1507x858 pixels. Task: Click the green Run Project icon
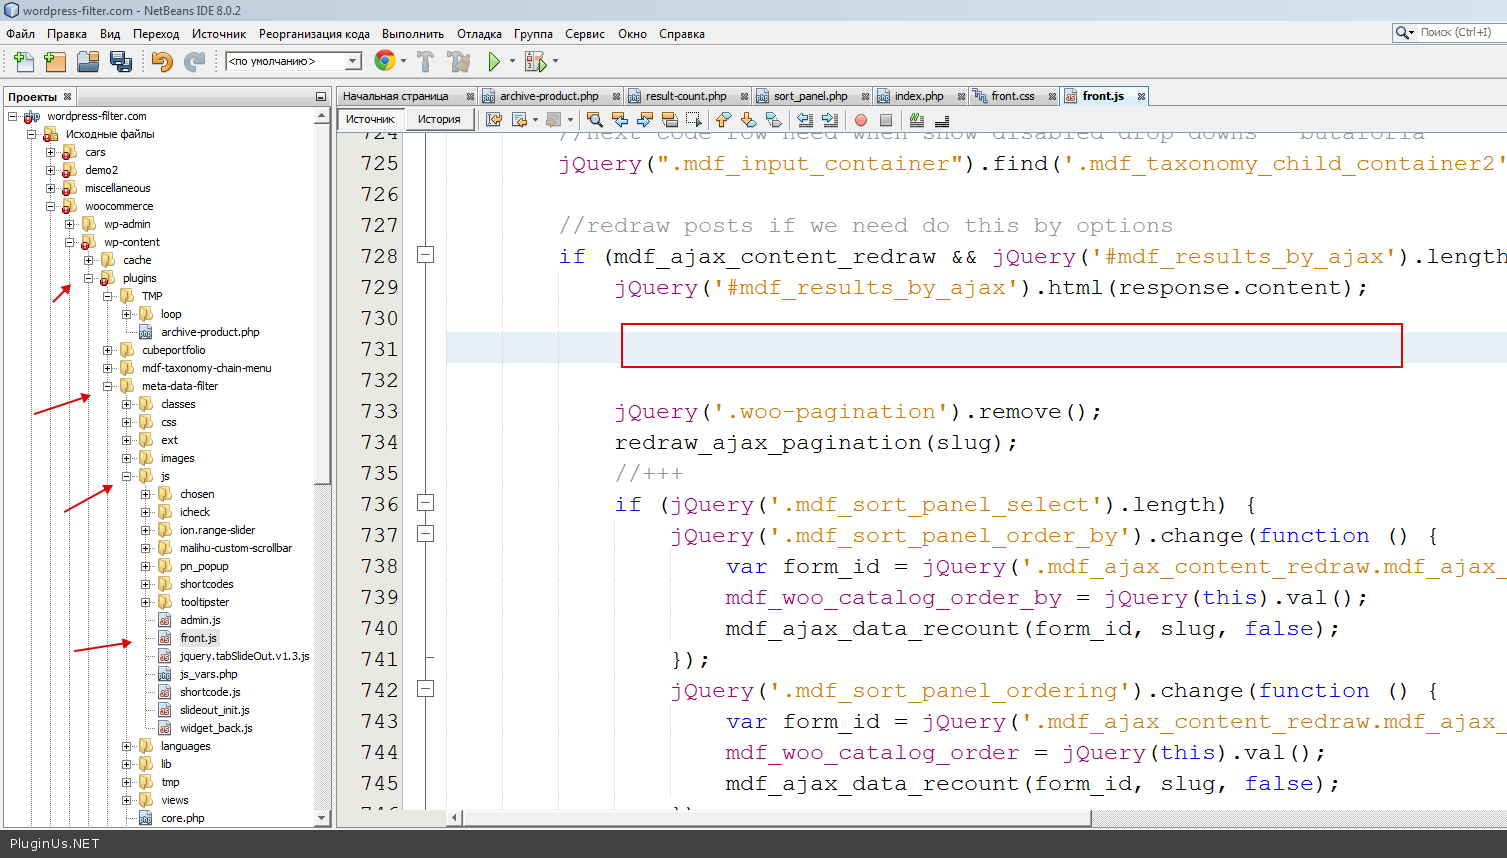[x=494, y=62]
